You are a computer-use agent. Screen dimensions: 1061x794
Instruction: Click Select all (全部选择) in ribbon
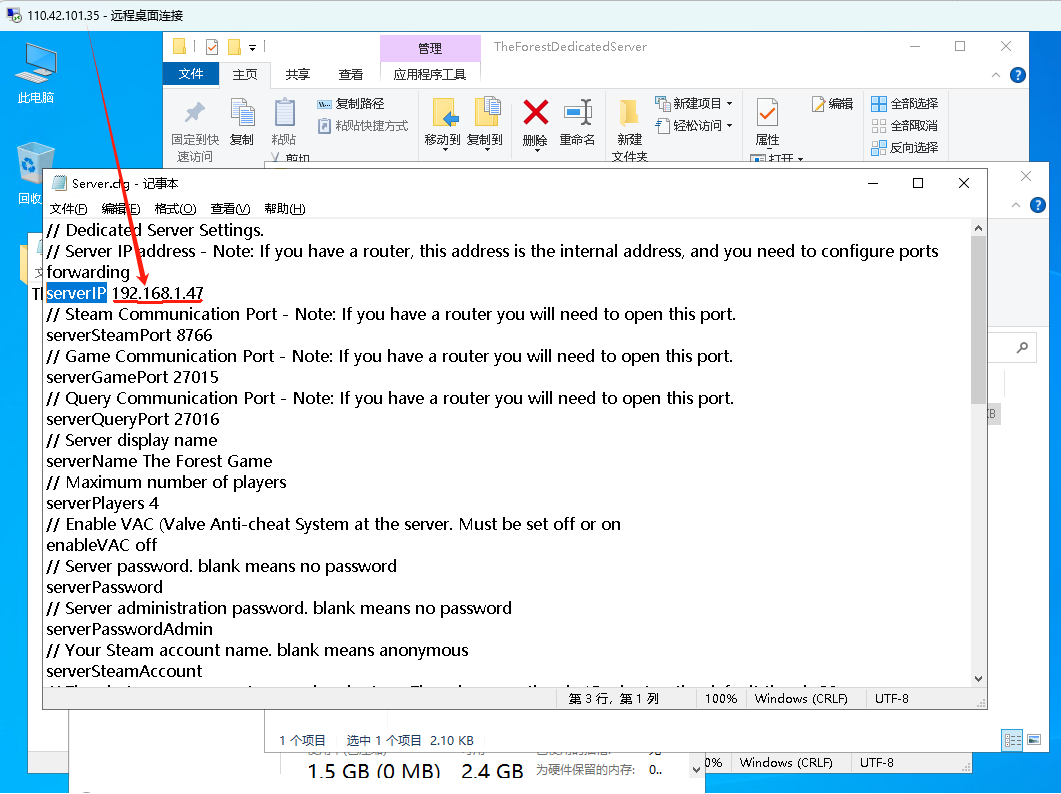point(905,104)
